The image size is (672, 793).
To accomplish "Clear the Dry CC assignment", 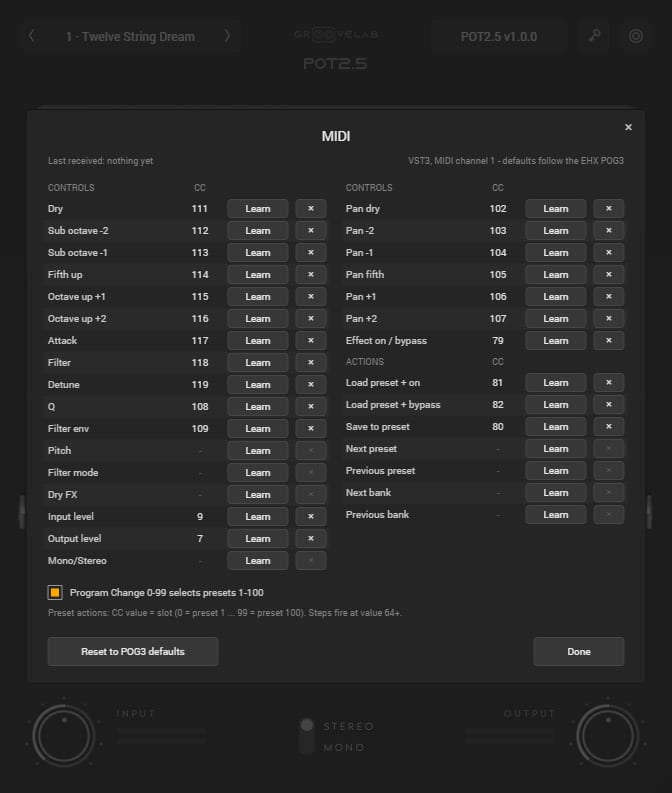I will click(310, 208).
